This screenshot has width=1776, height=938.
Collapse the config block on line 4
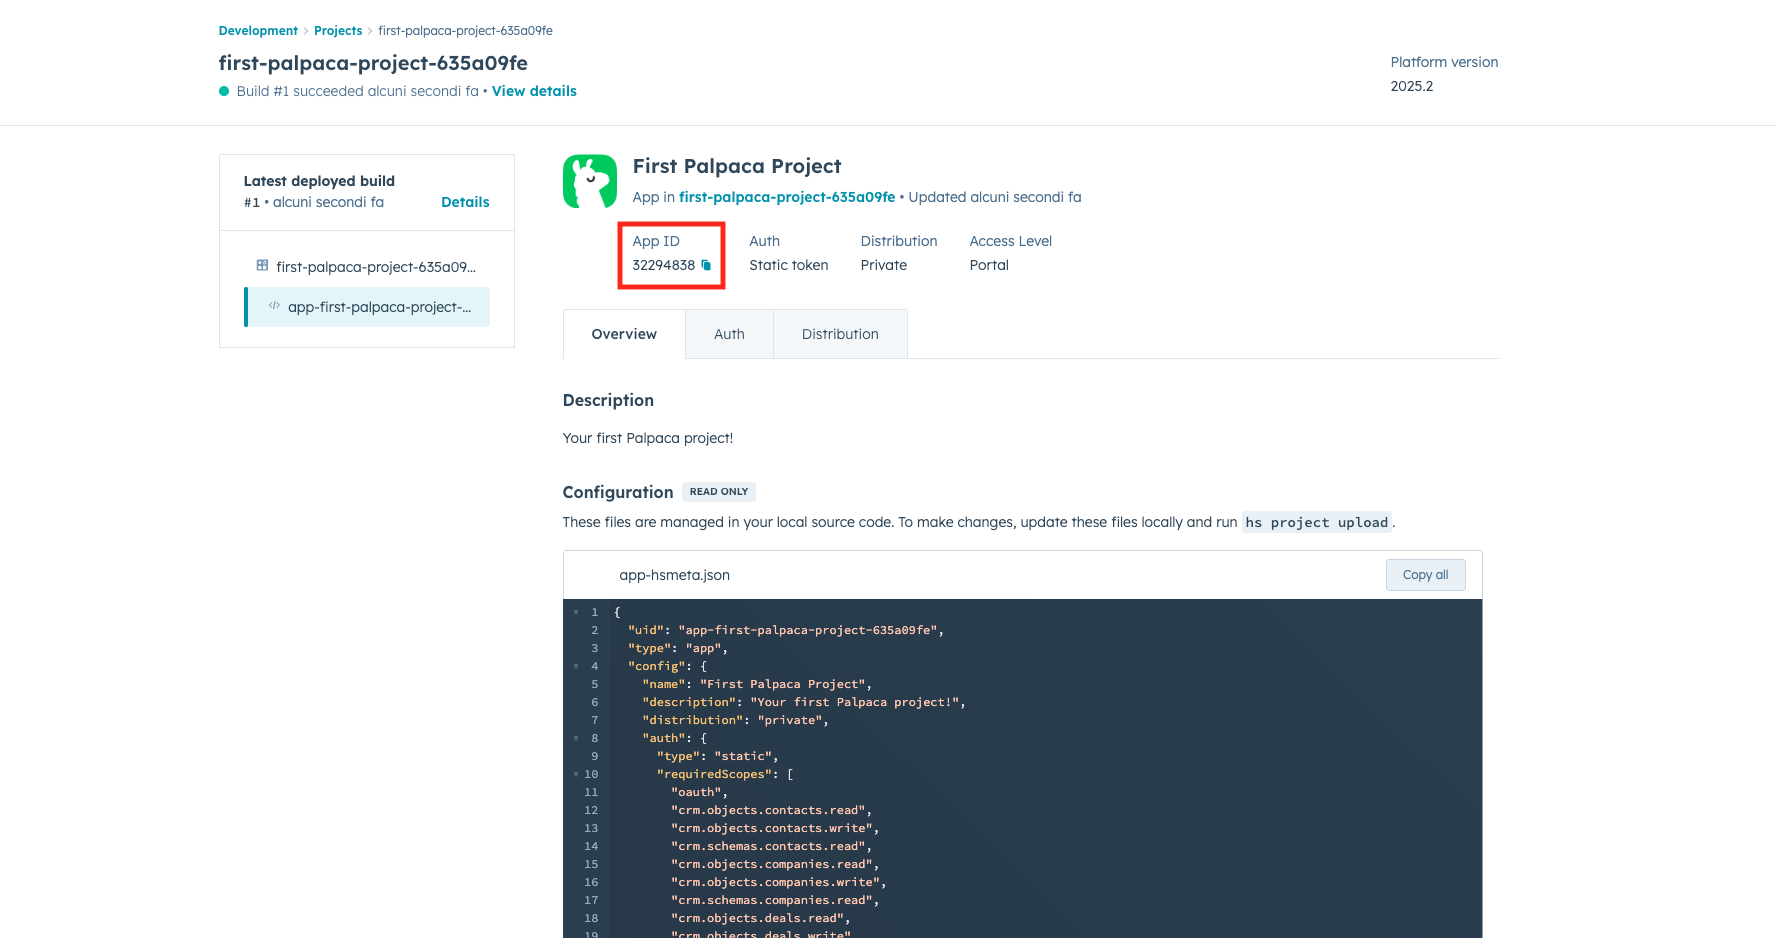click(x=576, y=666)
